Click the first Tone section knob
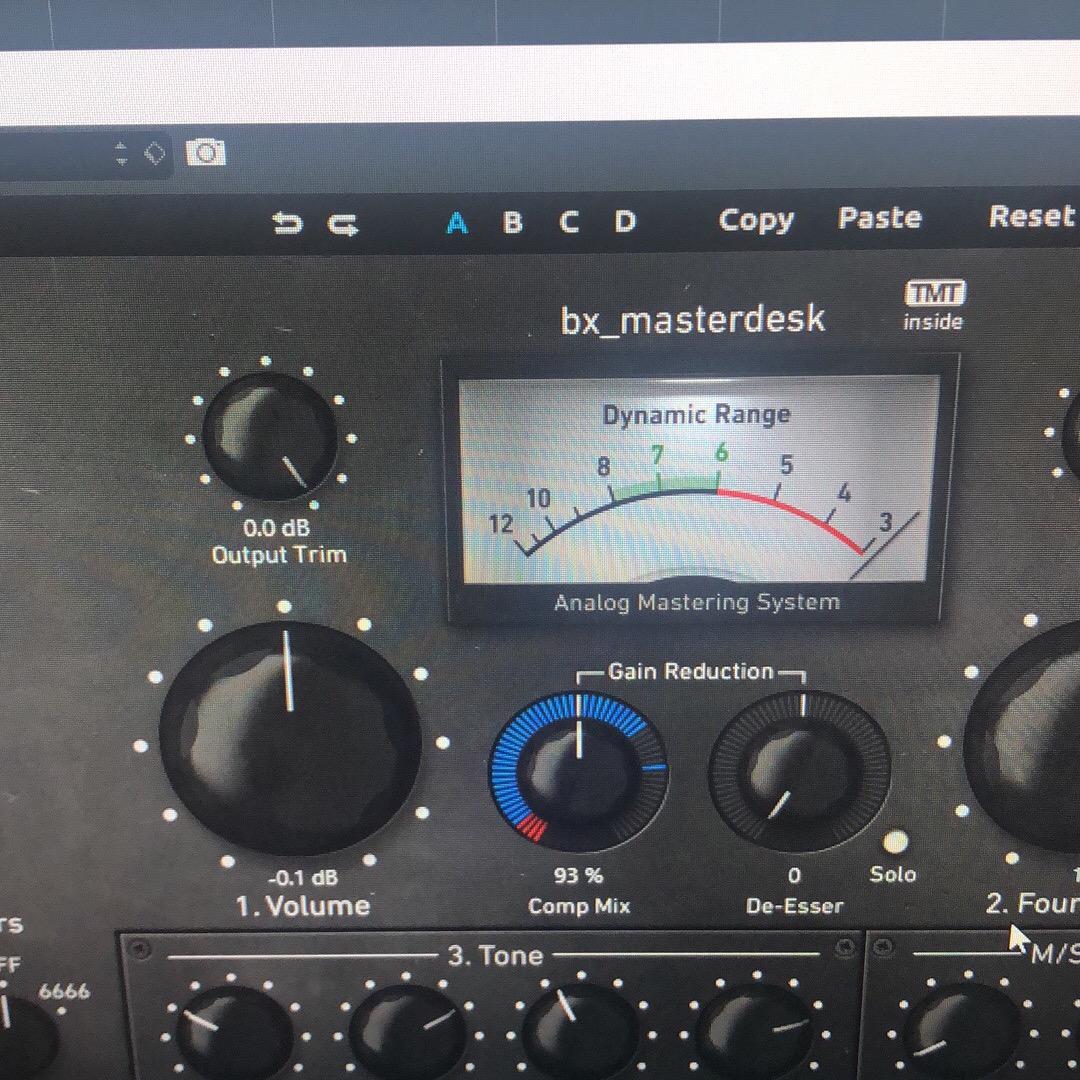This screenshot has height=1080, width=1080. point(233,1031)
